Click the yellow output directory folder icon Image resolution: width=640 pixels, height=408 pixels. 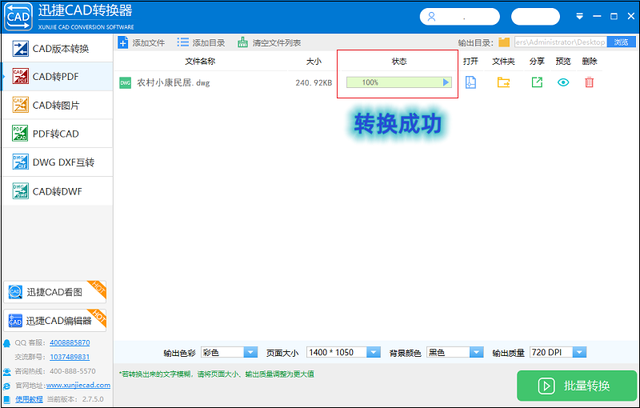(x=504, y=42)
